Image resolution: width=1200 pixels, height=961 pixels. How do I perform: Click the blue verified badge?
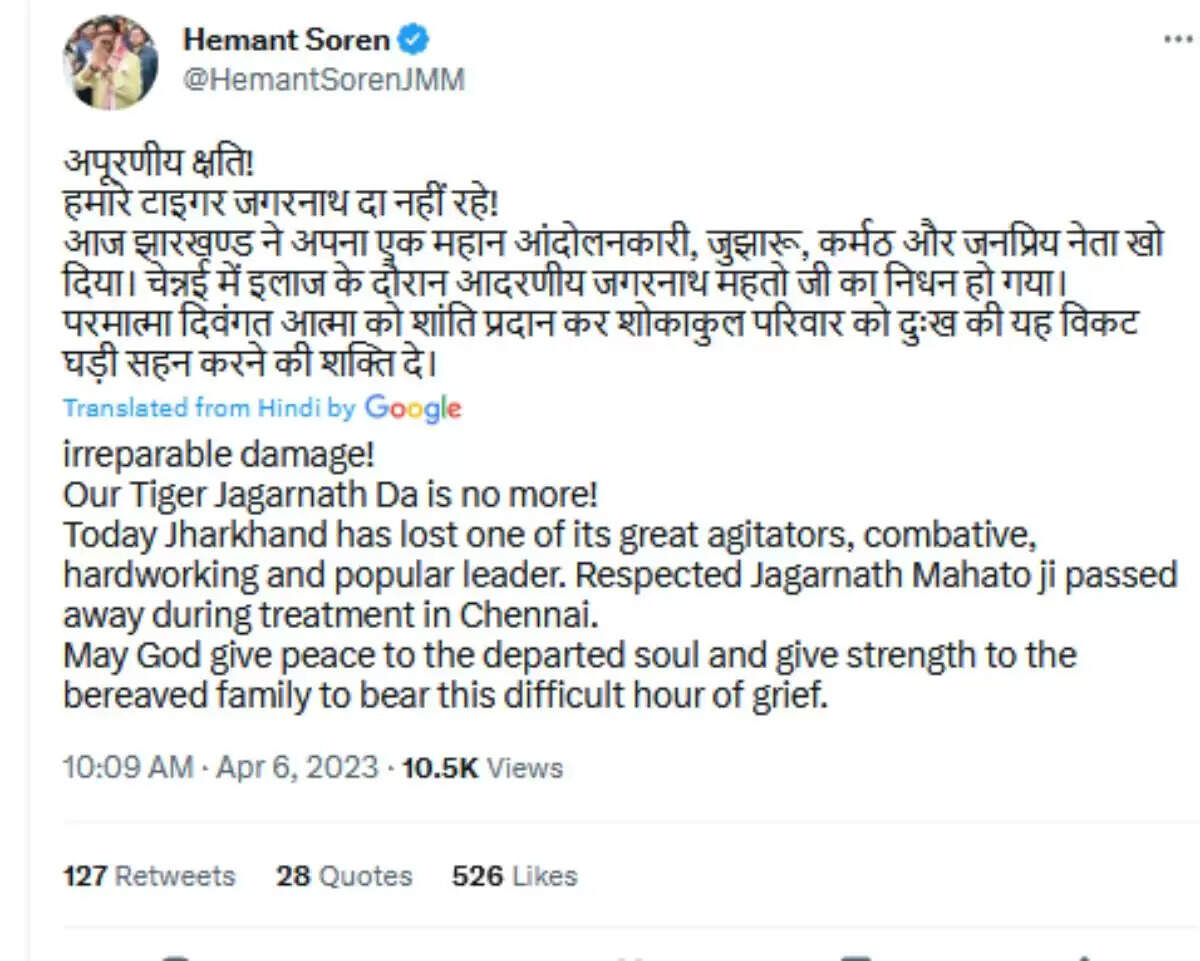pos(415,41)
